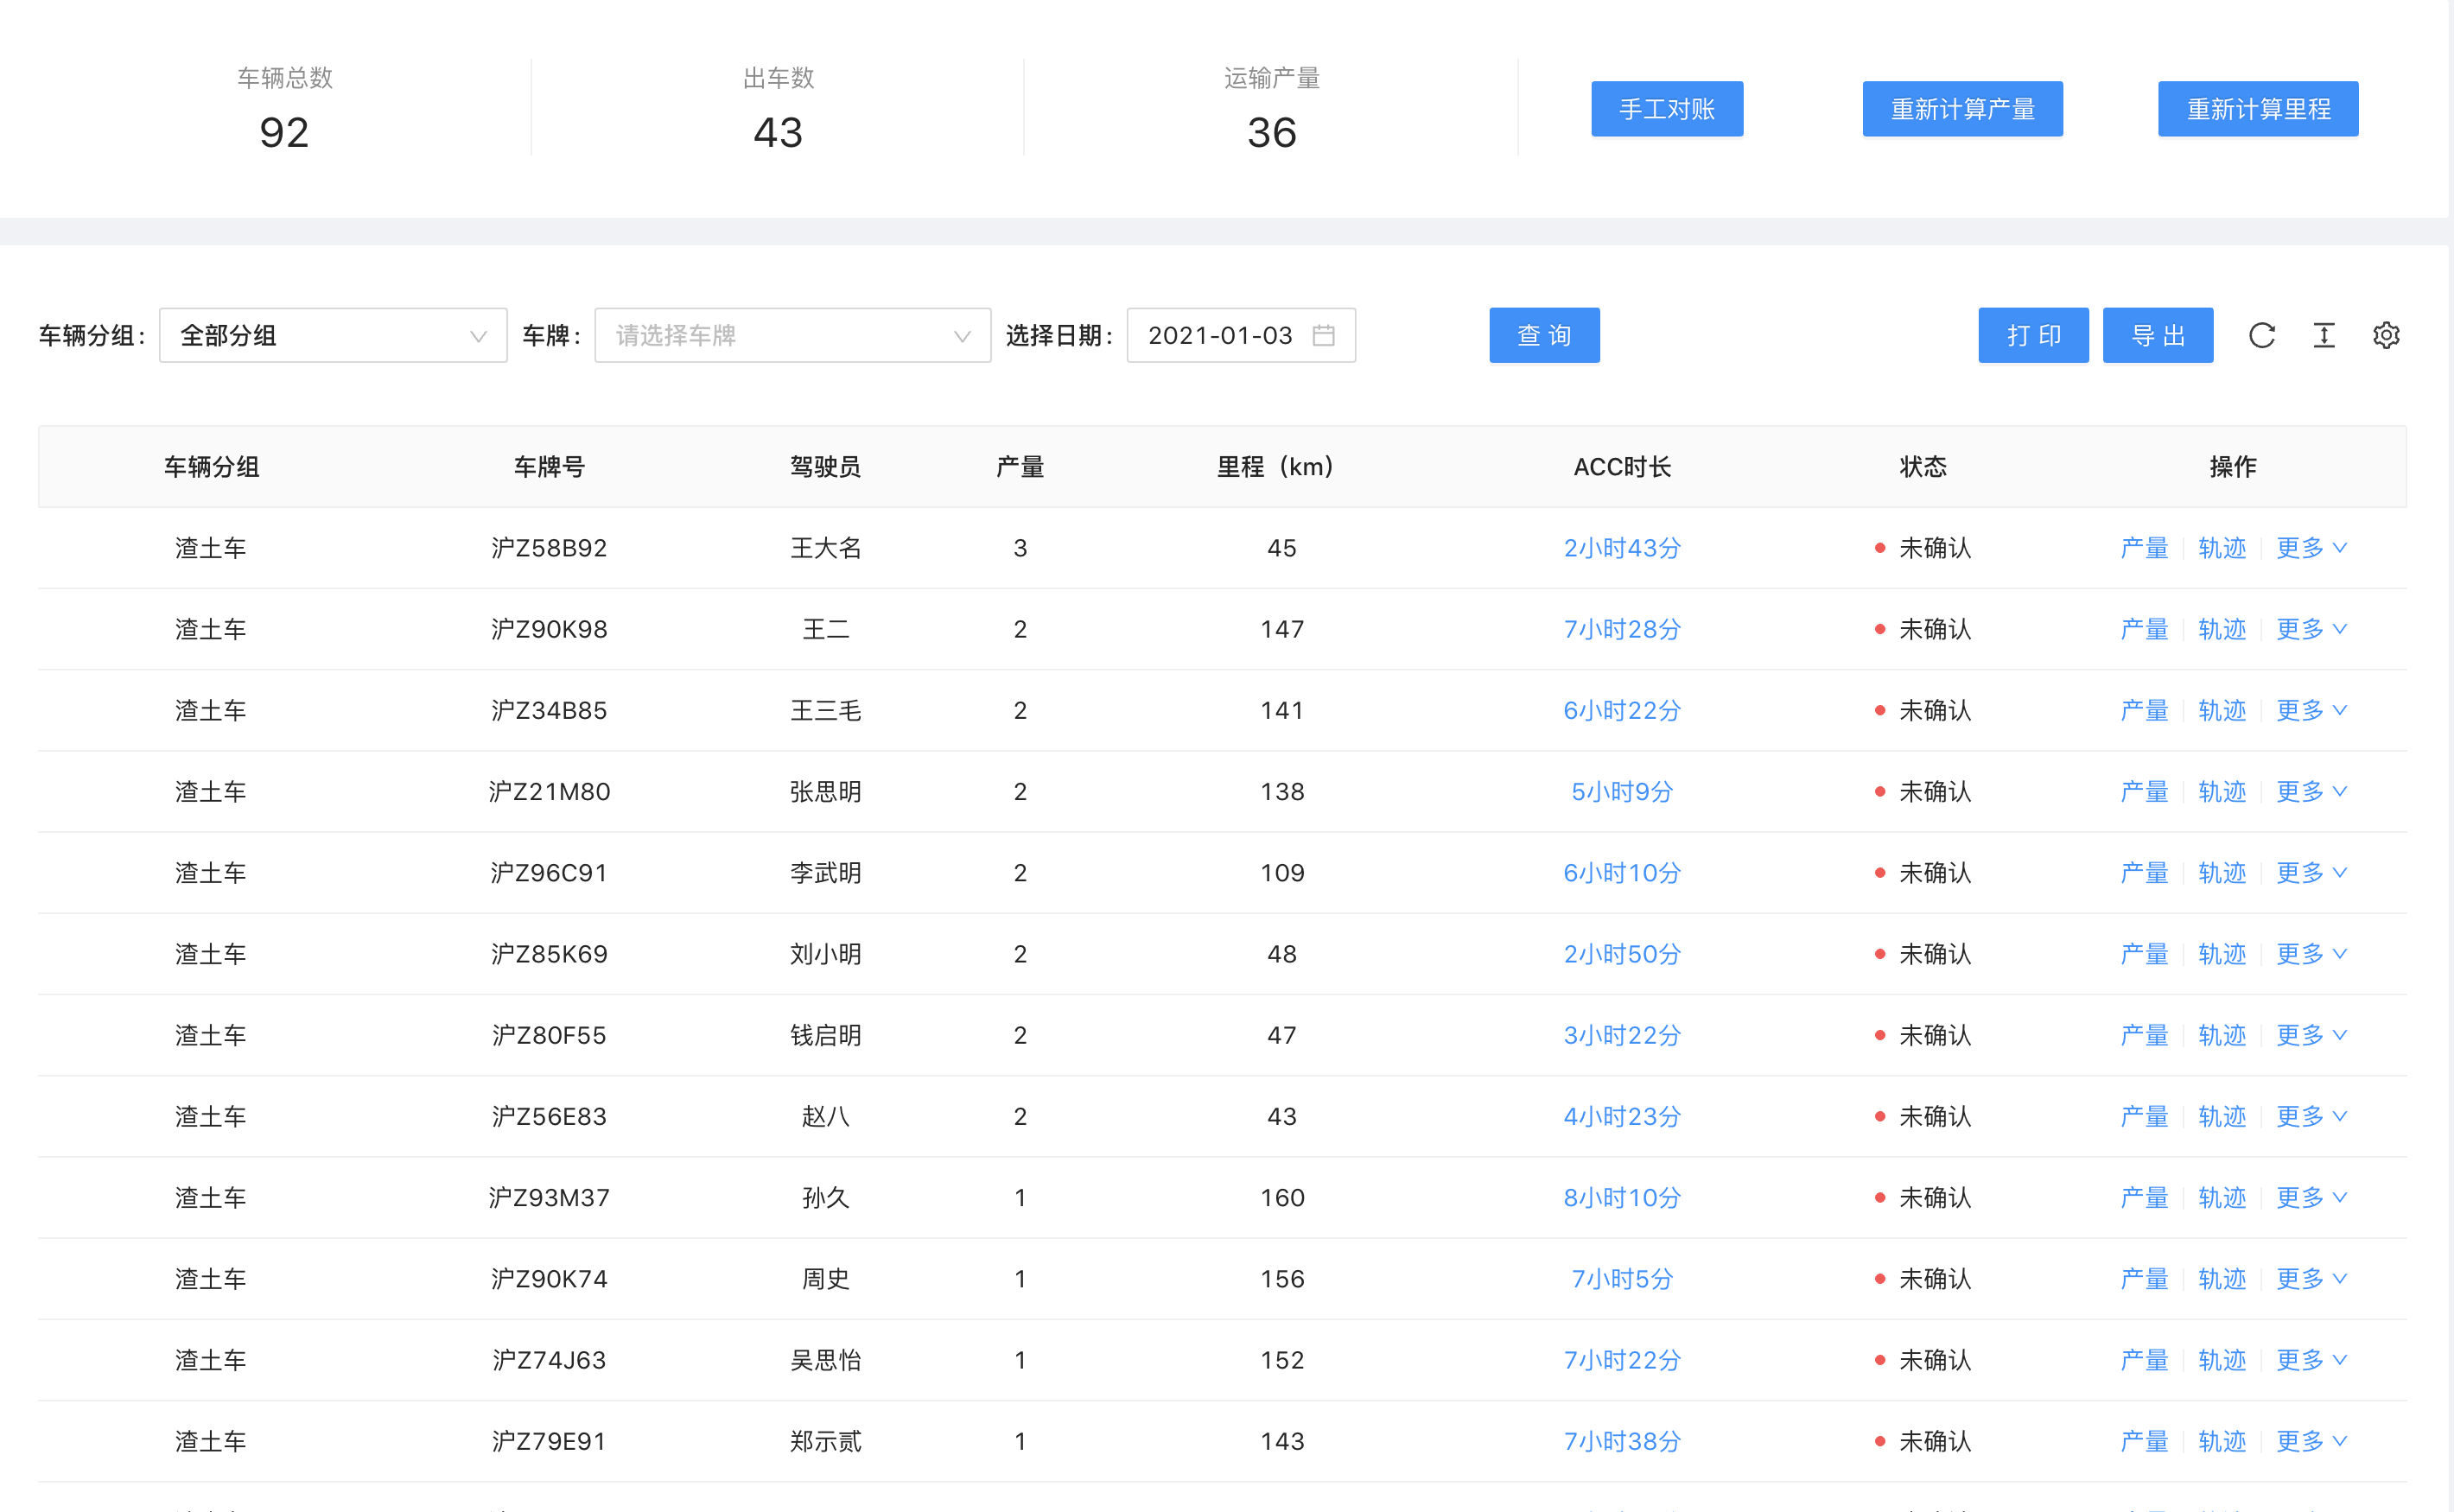Viewport: 2454px width, 1512px height.
Task: Click the calendar icon in date field
Action: coord(1323,335)
